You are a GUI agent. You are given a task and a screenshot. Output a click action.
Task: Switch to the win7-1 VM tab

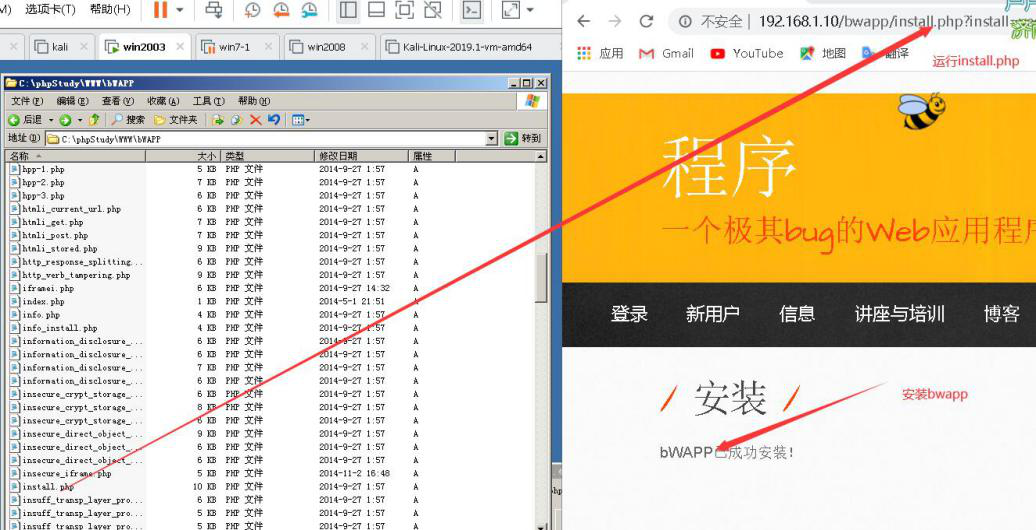click(x=235, y=47)
